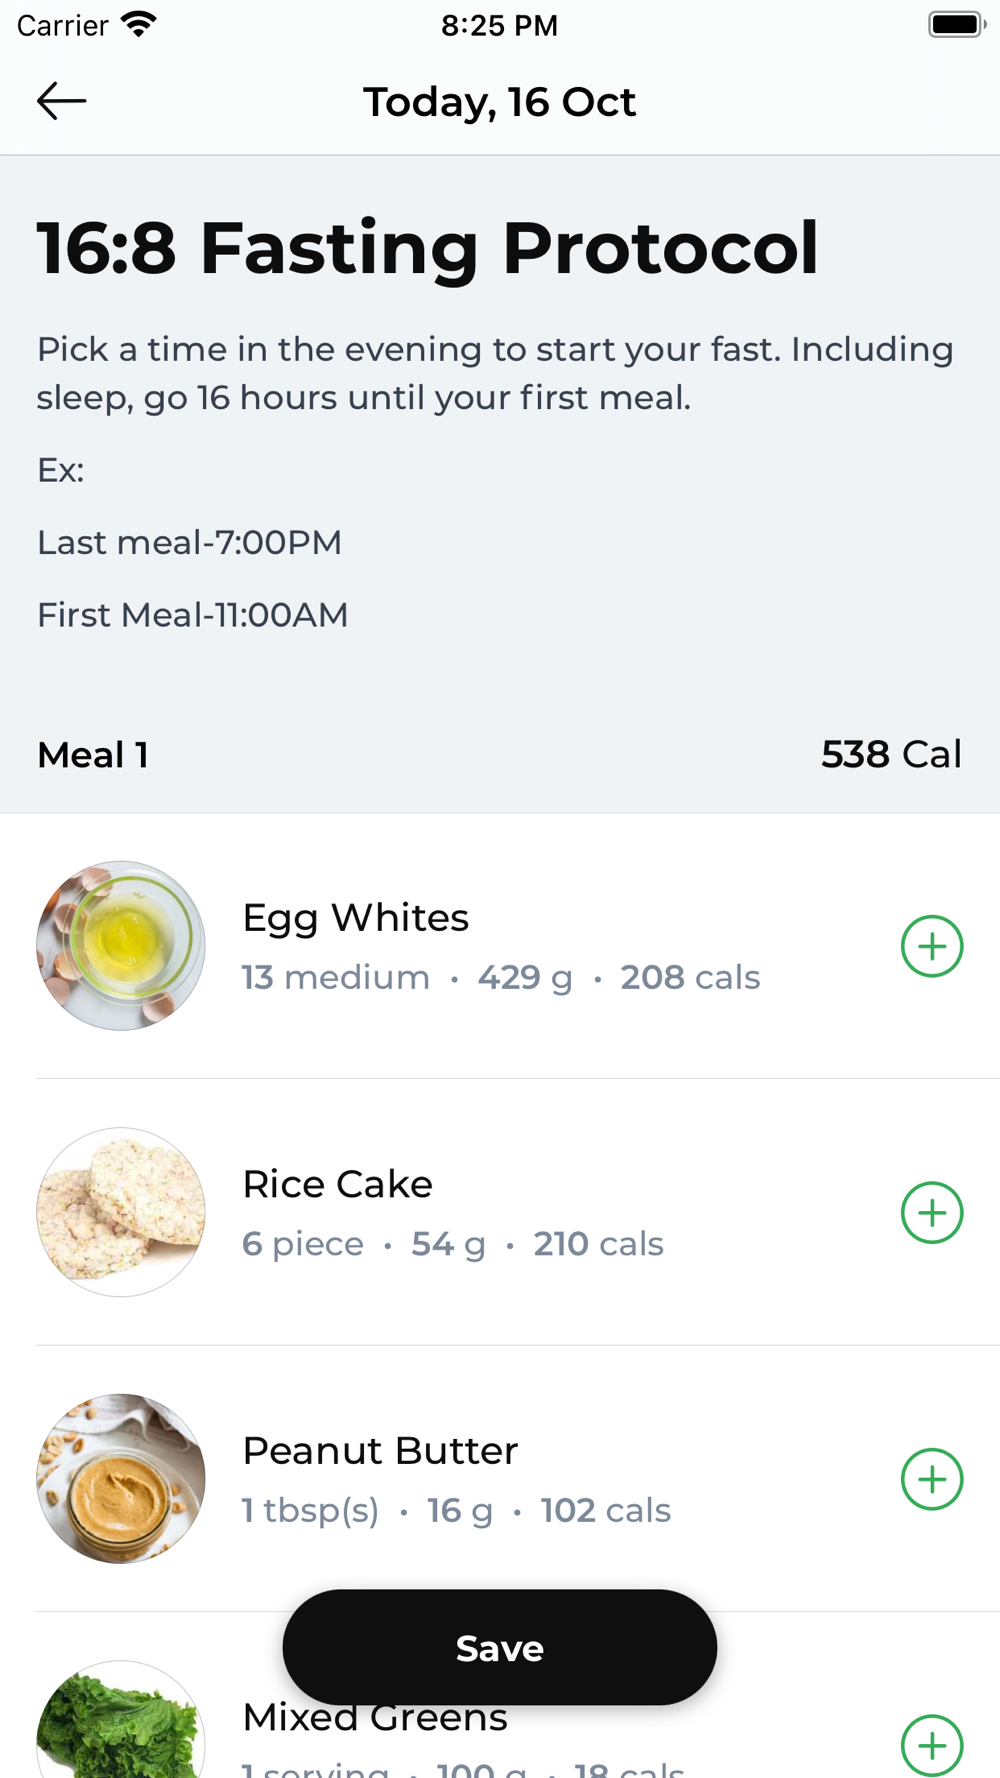Add Mixed Greens with plus icon
The image size is (1000, 1778).
(931, 1745)
